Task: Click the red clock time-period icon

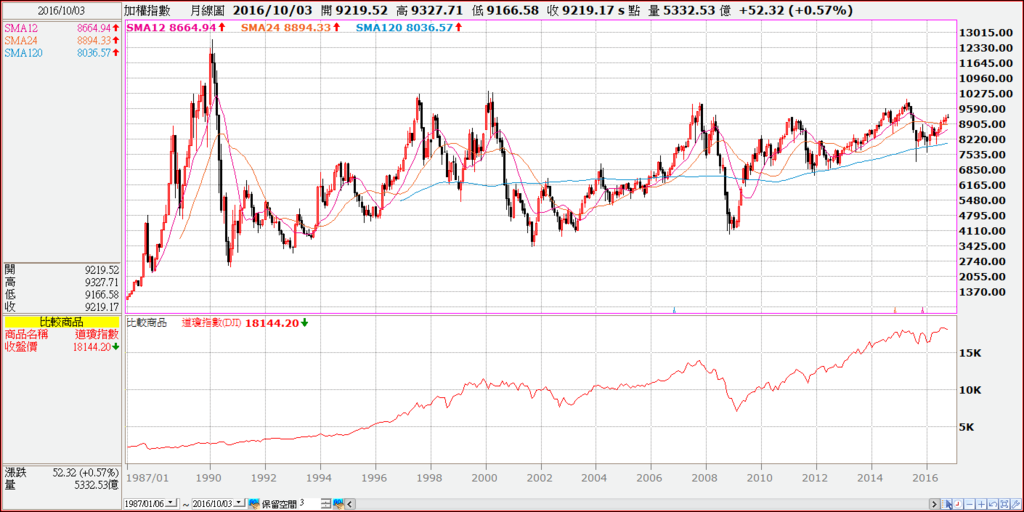Action: click(958, 504)
